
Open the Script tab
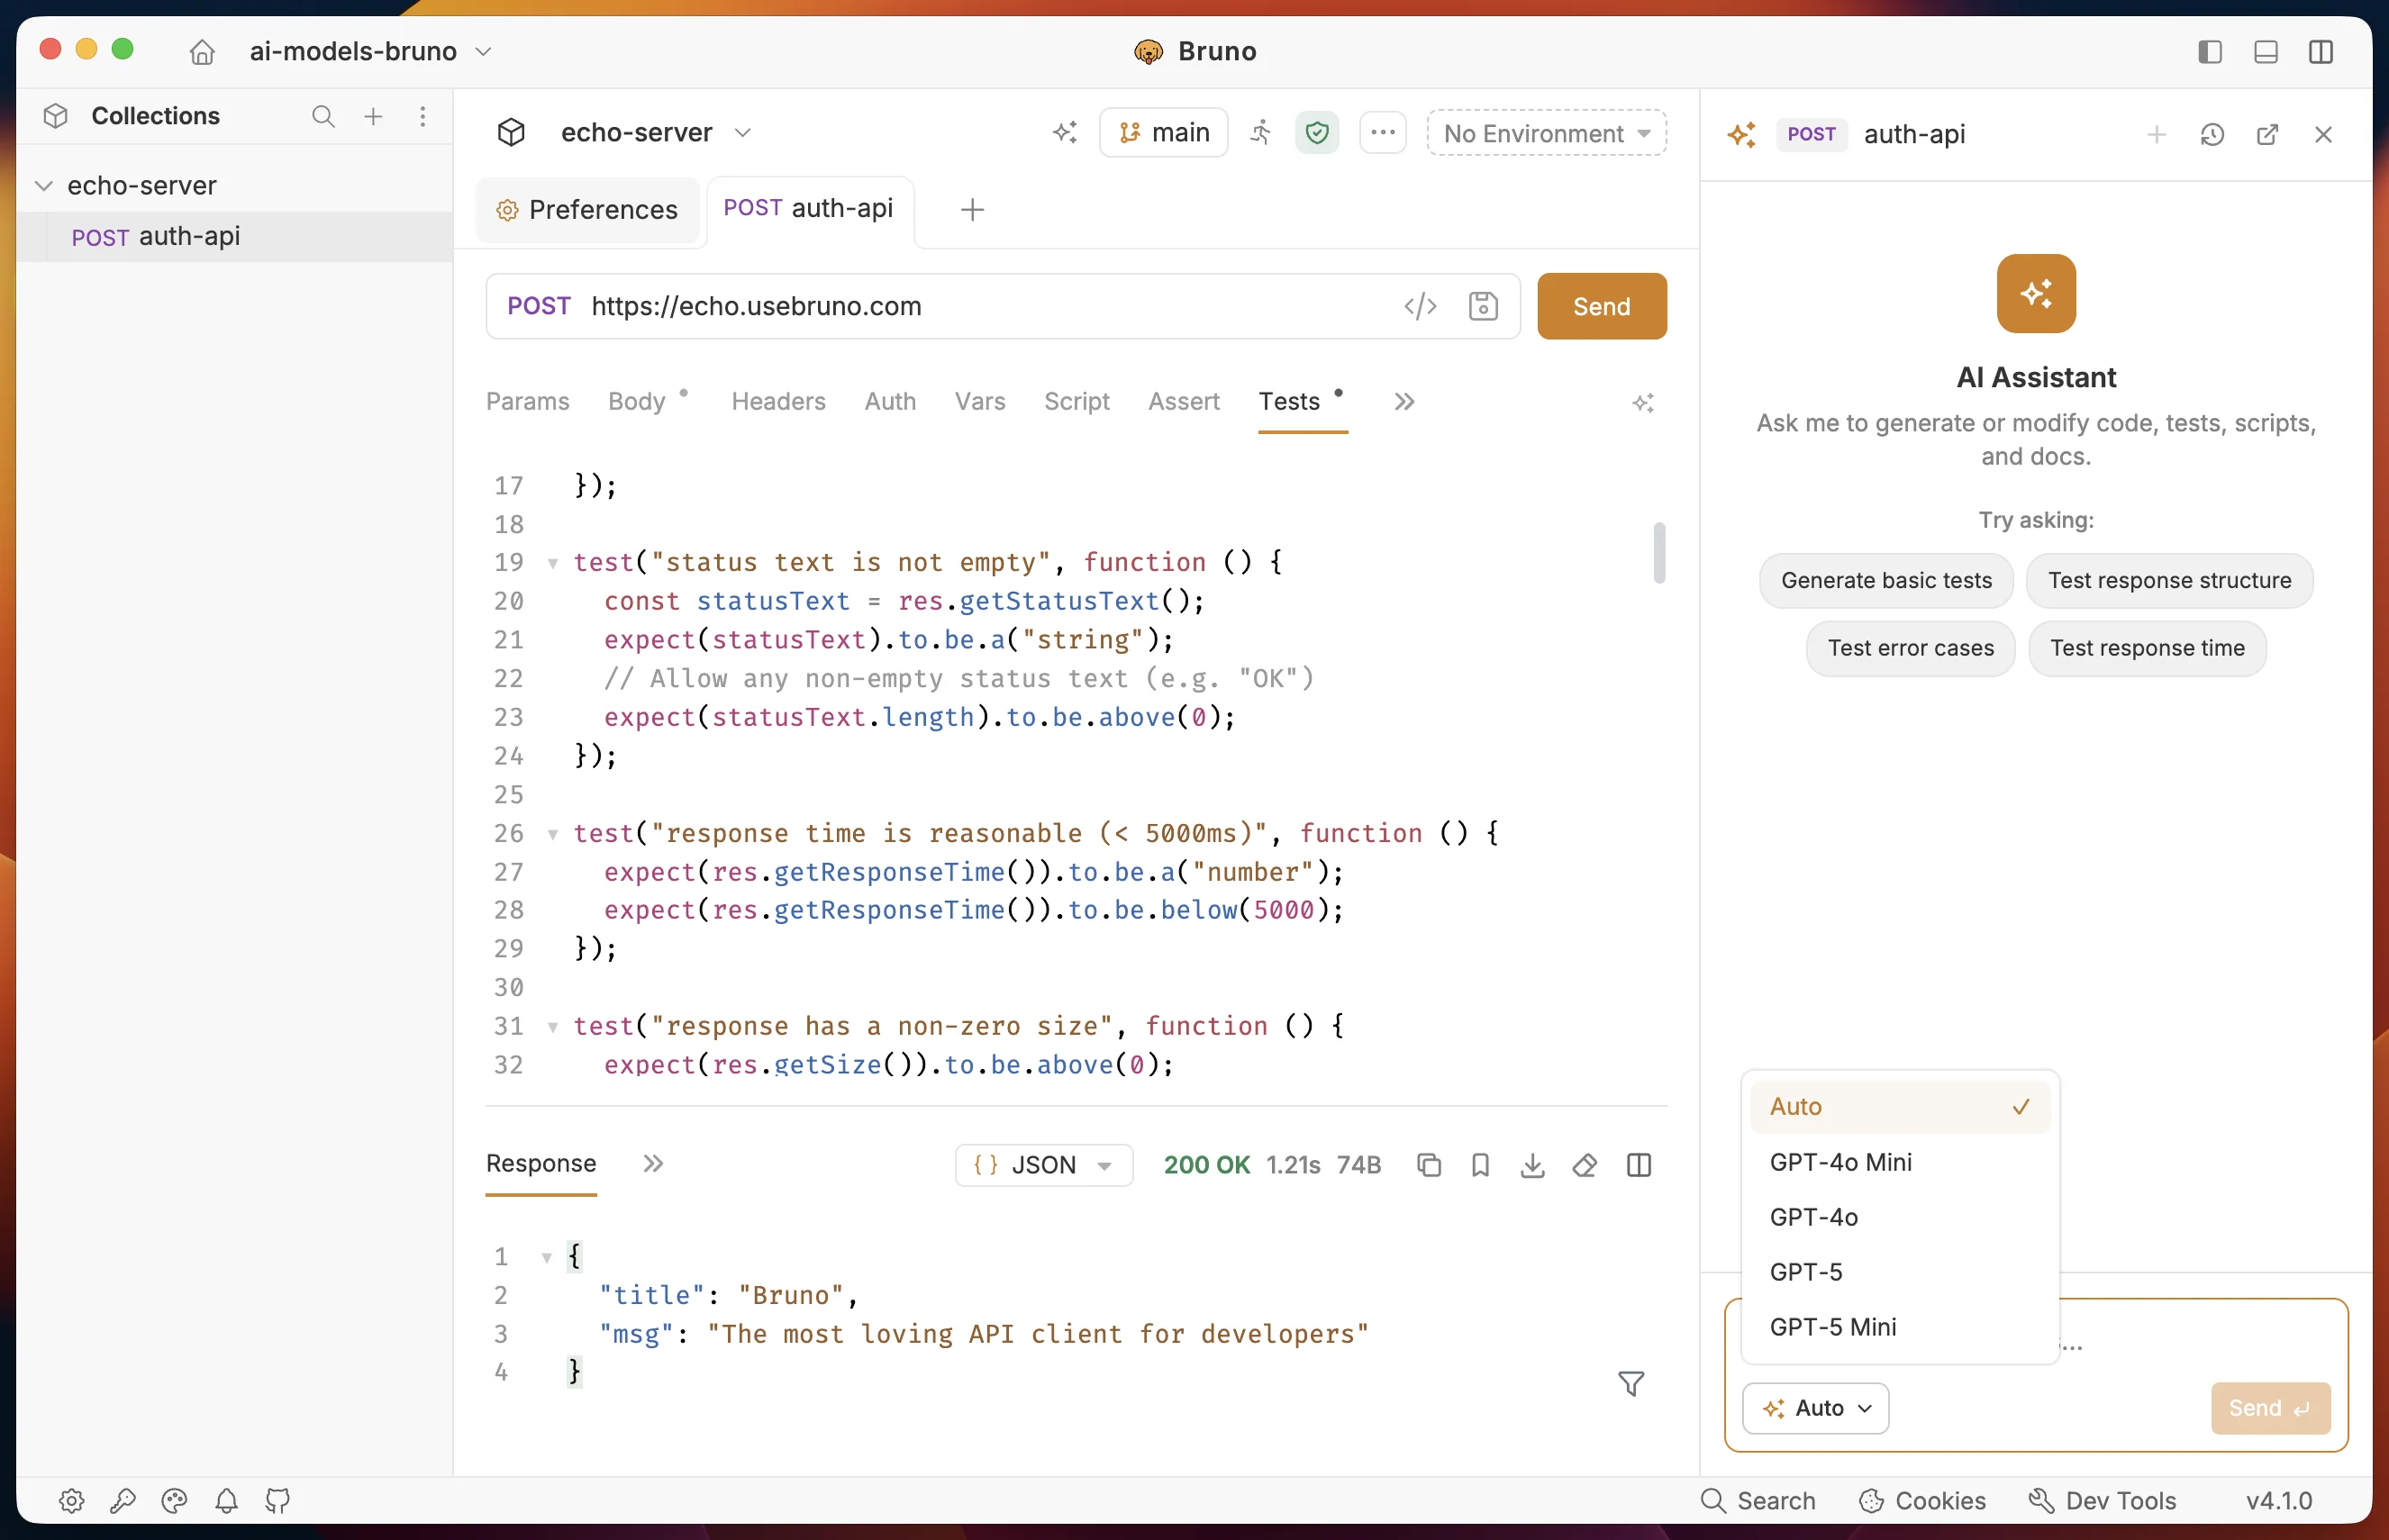pyautogui.click(x=1076, y=401)
